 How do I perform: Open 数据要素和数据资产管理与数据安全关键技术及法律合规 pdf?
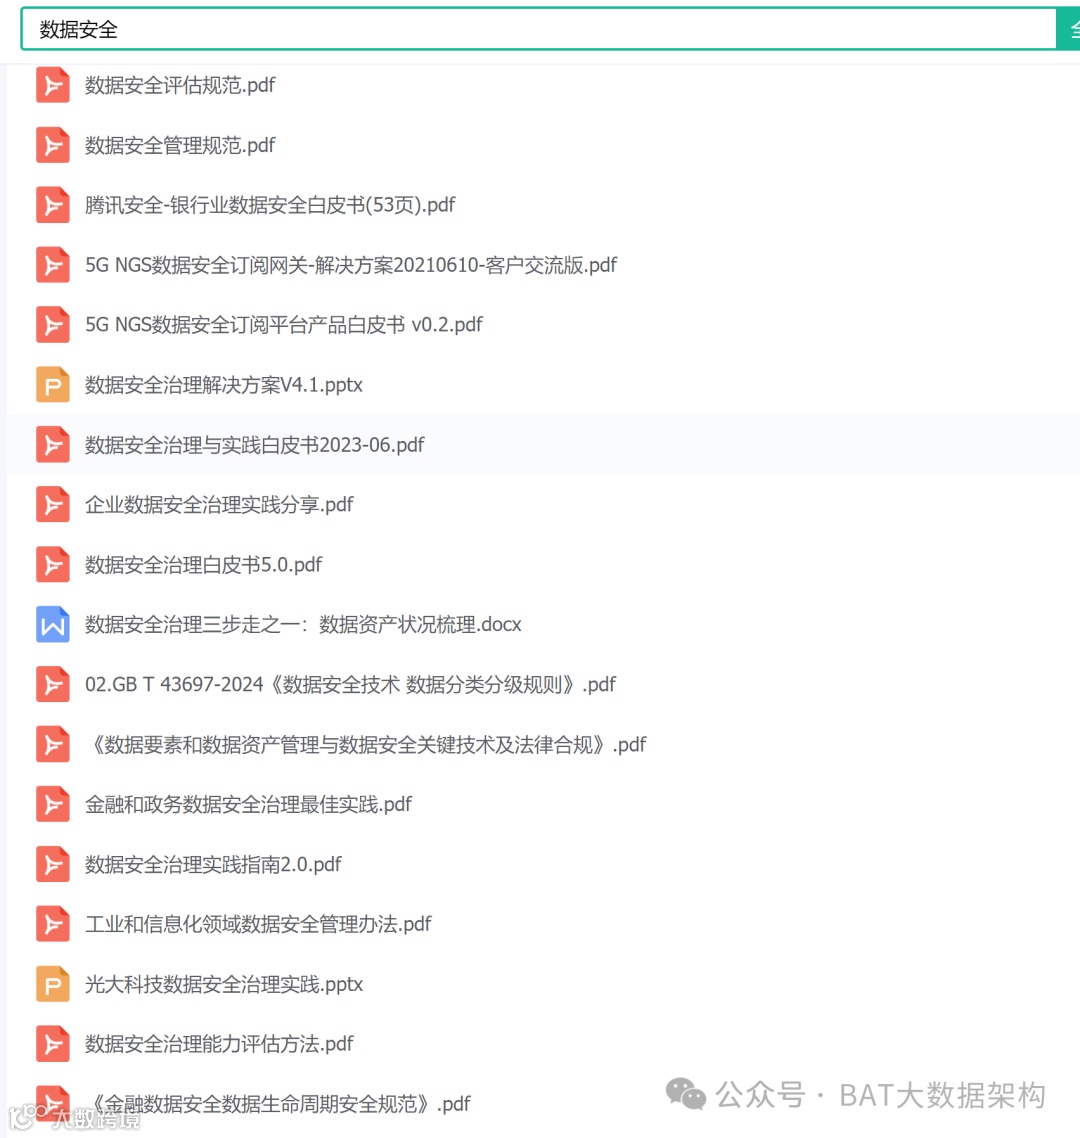click(366, 745)
